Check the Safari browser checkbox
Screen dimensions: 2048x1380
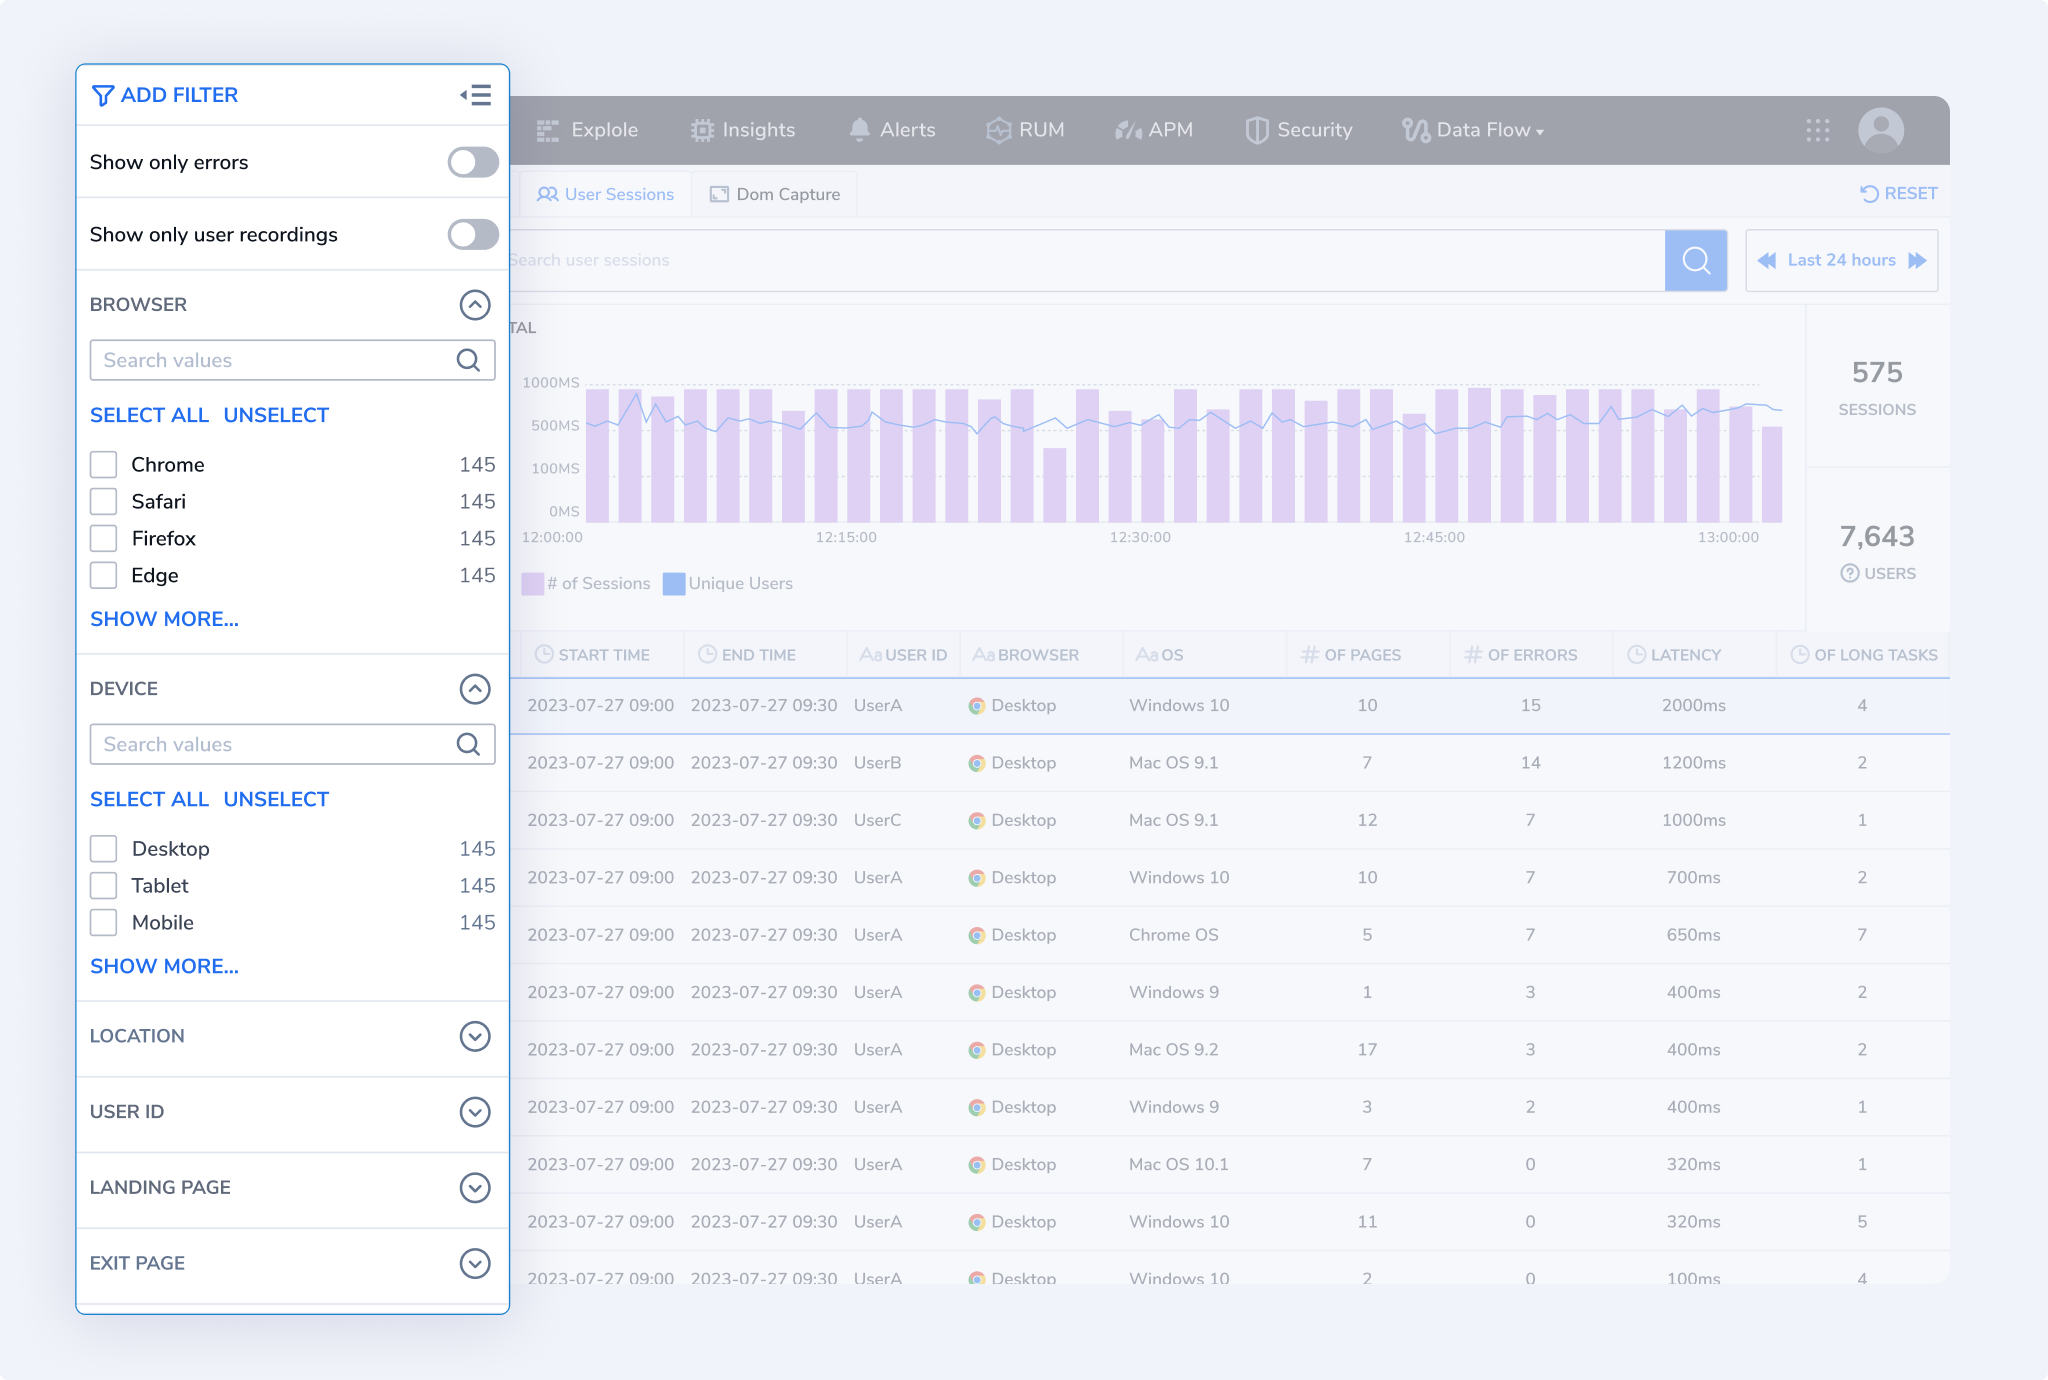104,501
